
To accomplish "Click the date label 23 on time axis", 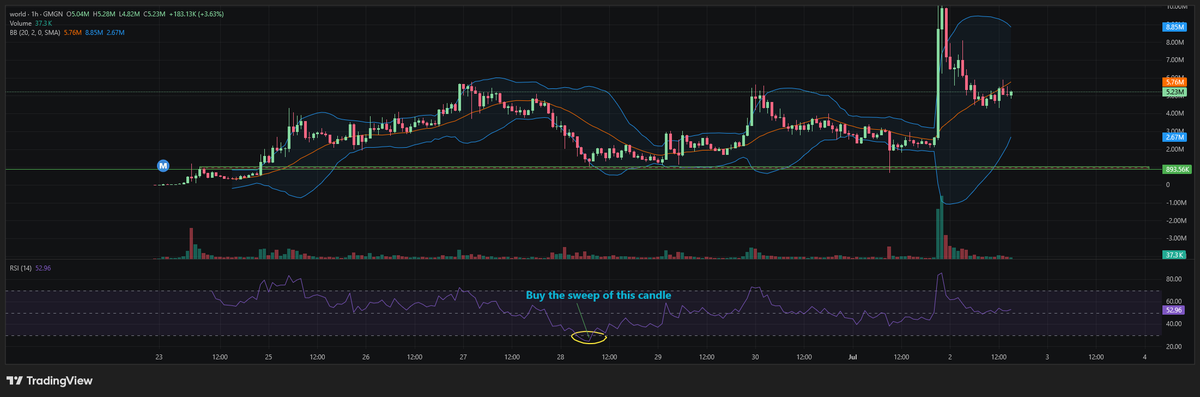I will [x=160, y=356].
